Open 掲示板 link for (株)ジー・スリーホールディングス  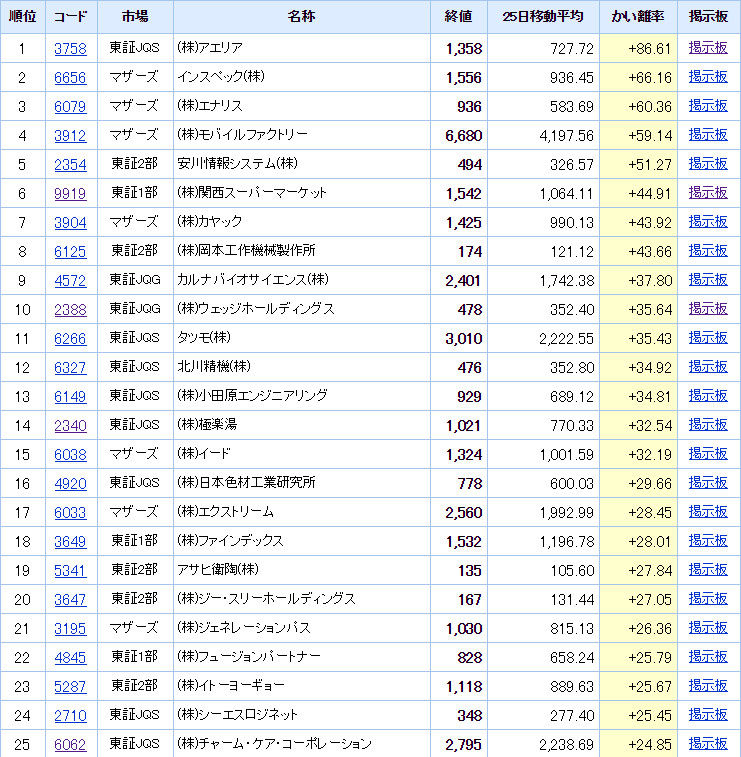pyautogui.click(x=708, y=599)
